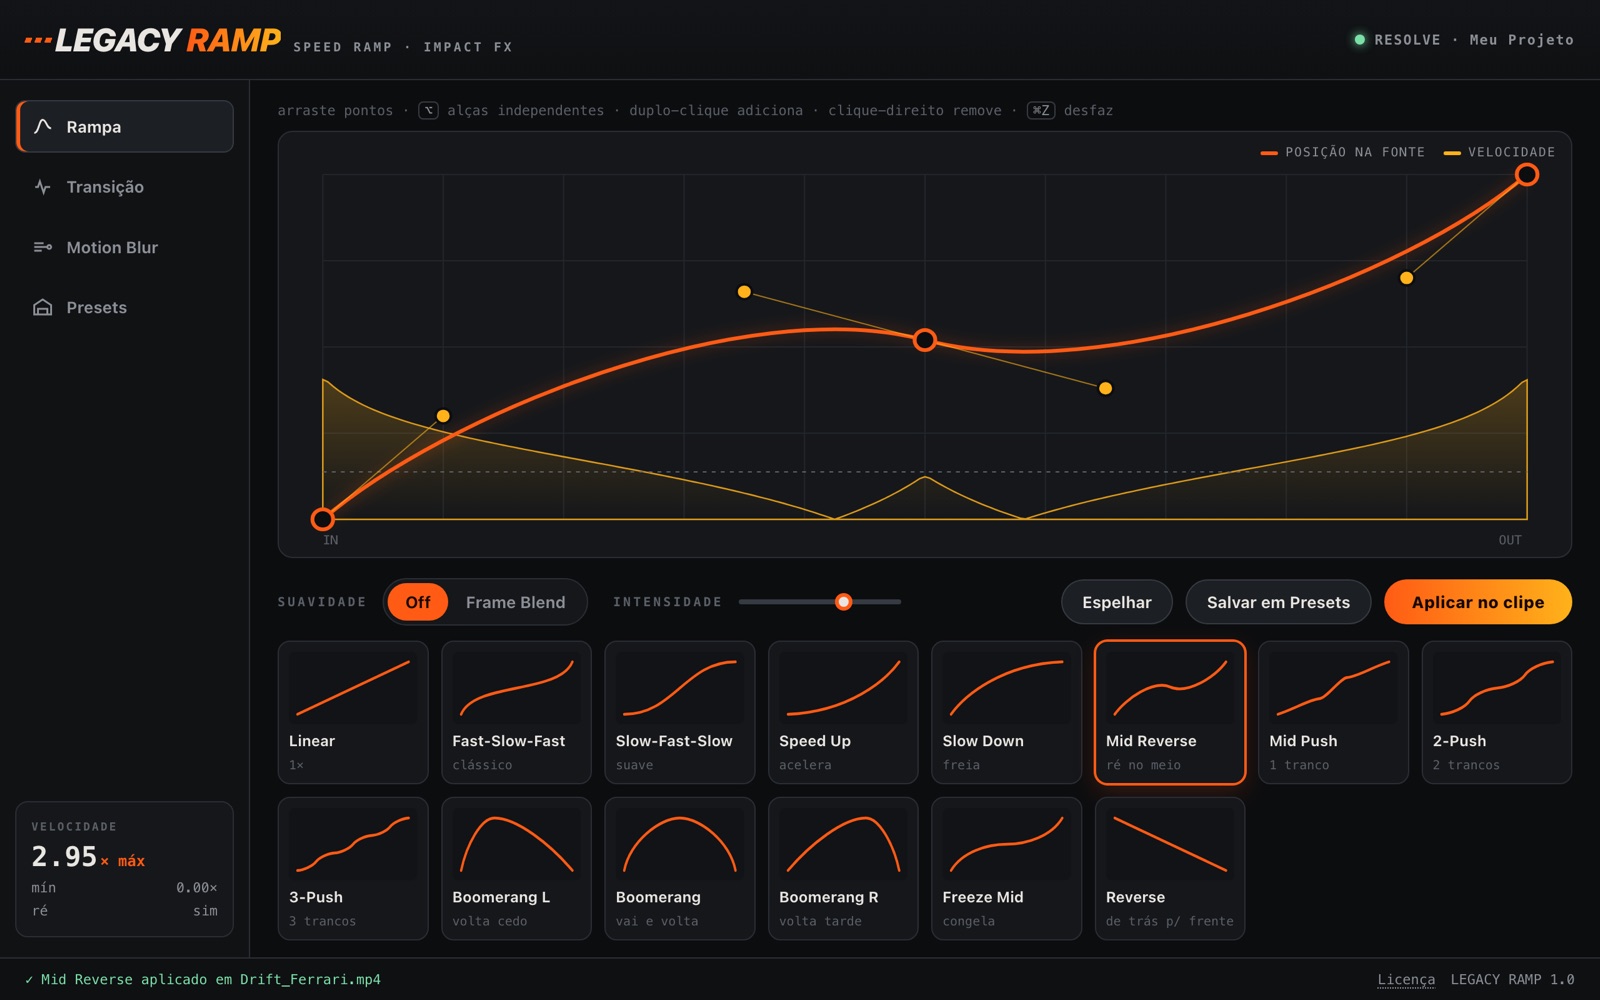The width and height of the screenshot is (1600, 1000).
Task: Click the middle curve control point
Action: (x=925, y=340)
